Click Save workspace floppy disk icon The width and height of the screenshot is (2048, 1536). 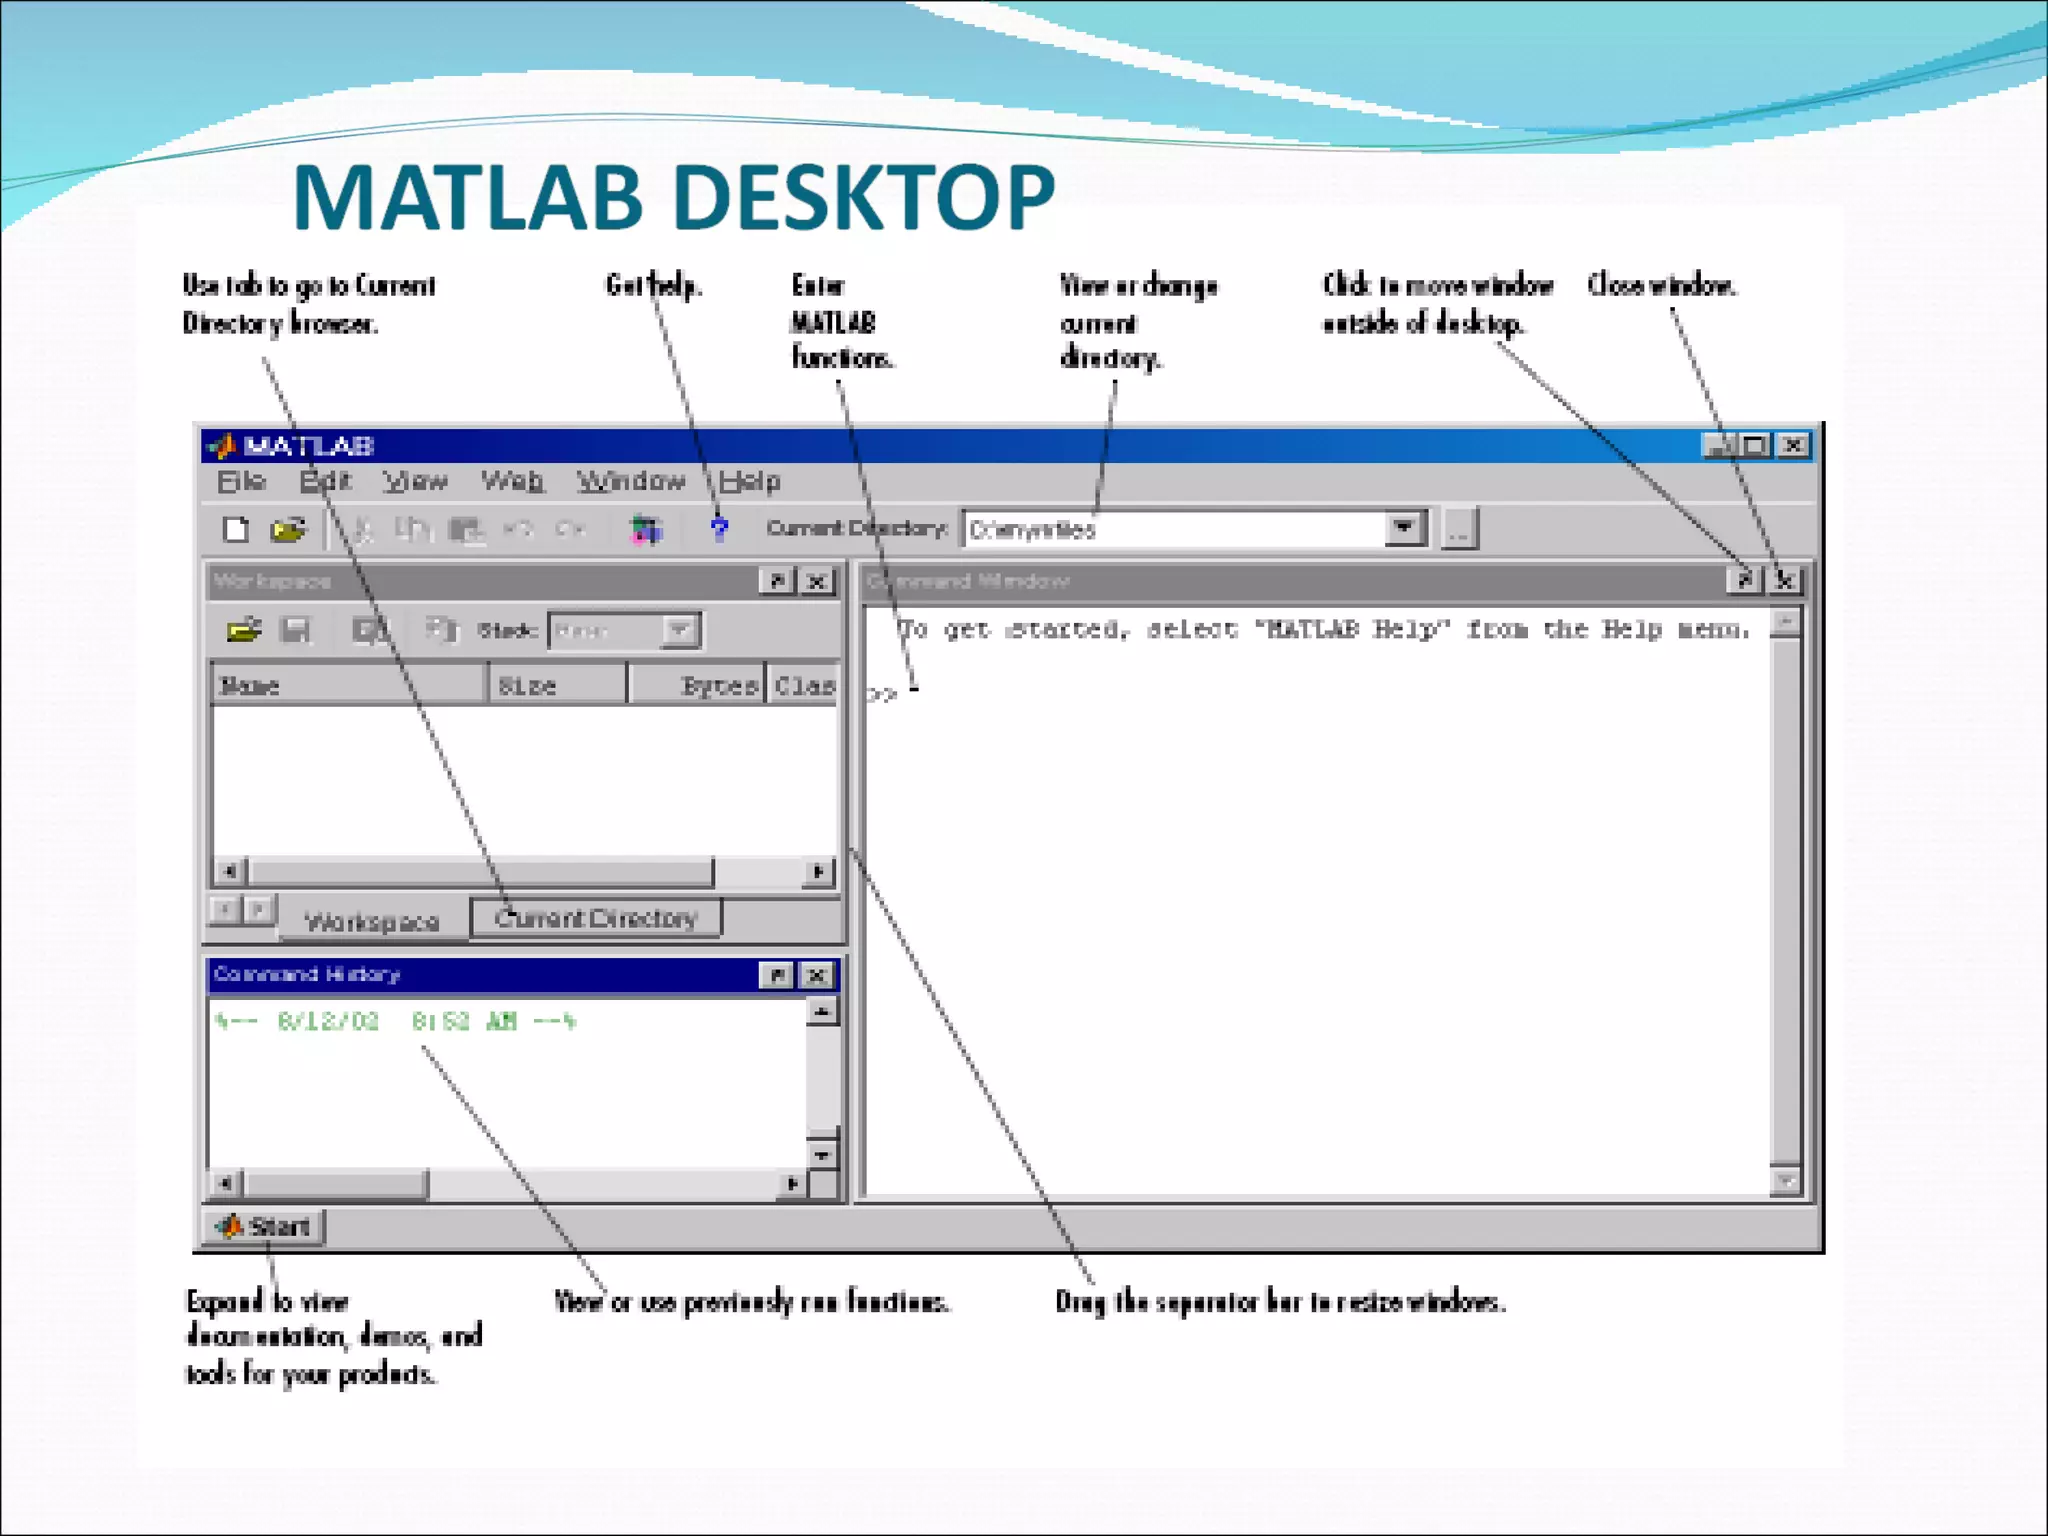[296, 630]
